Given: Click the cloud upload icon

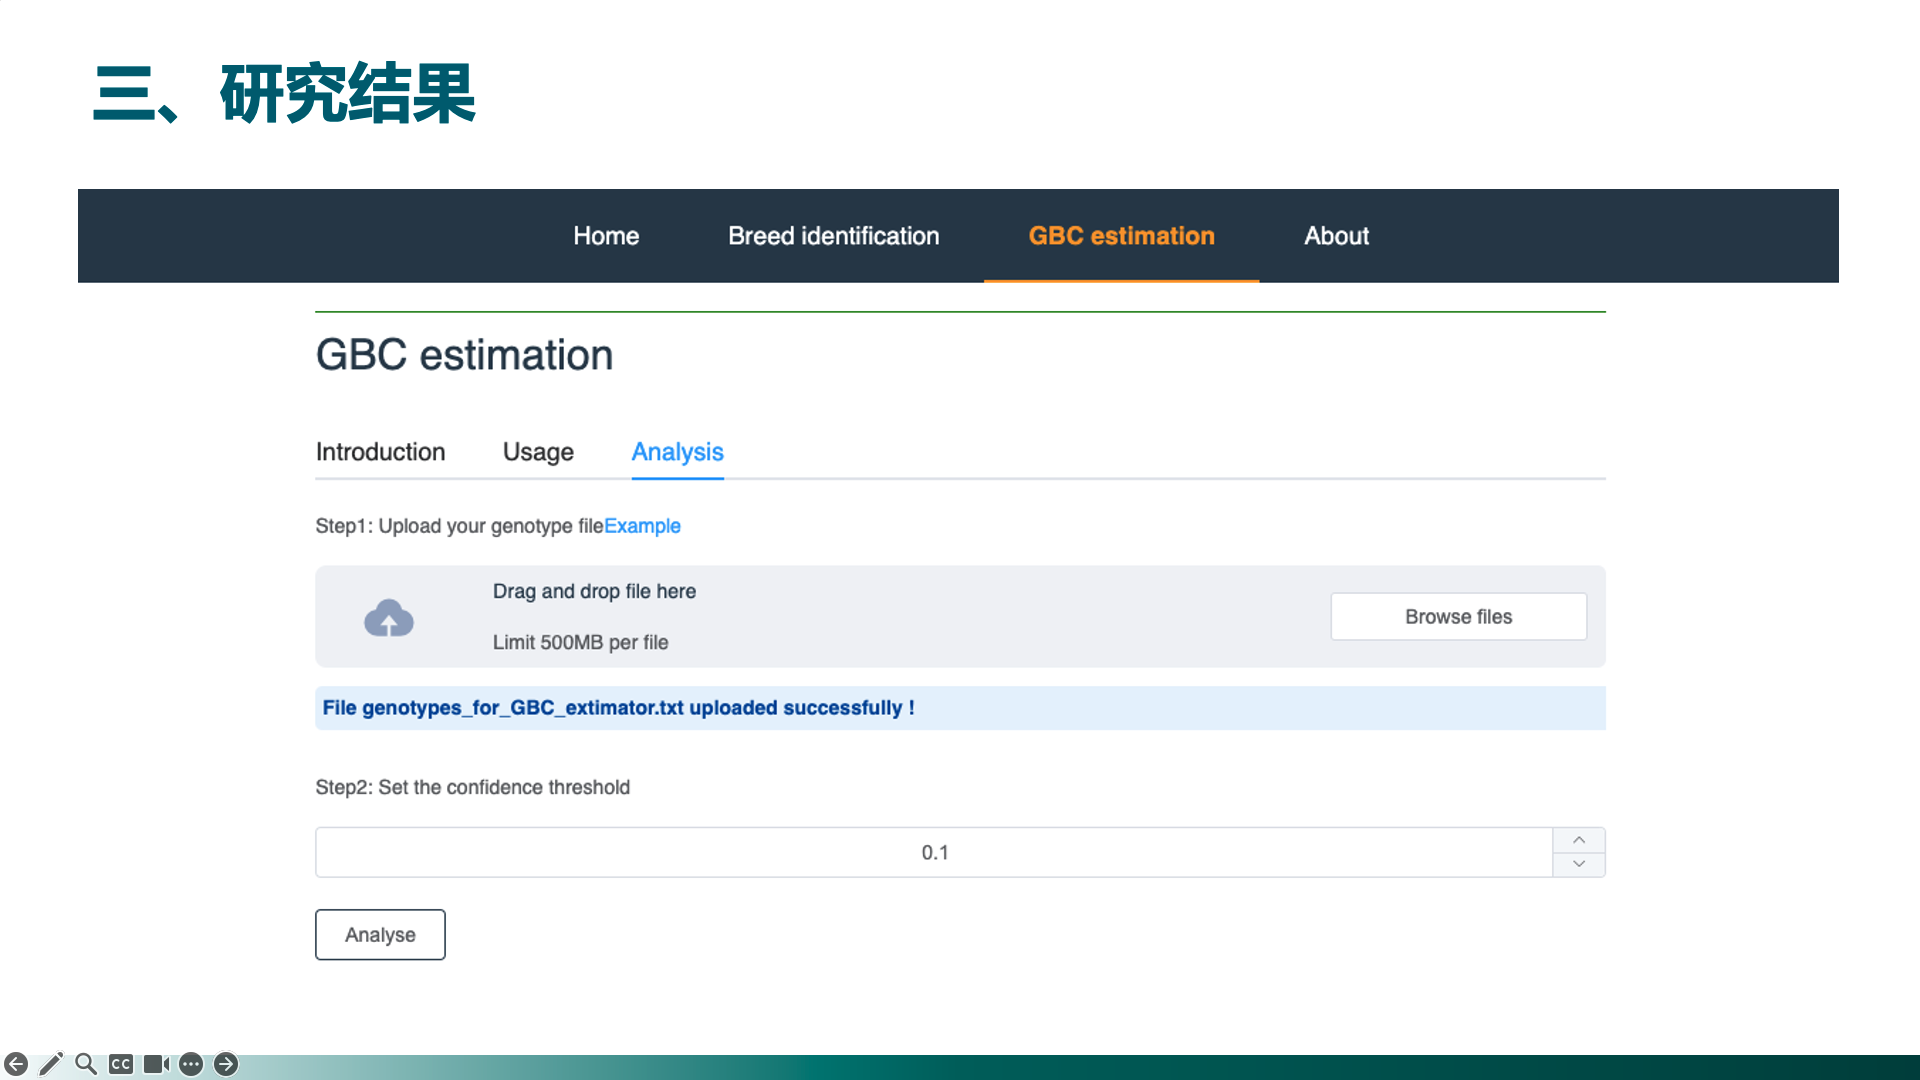Looking at the screenshot, I should pos(389,618).
